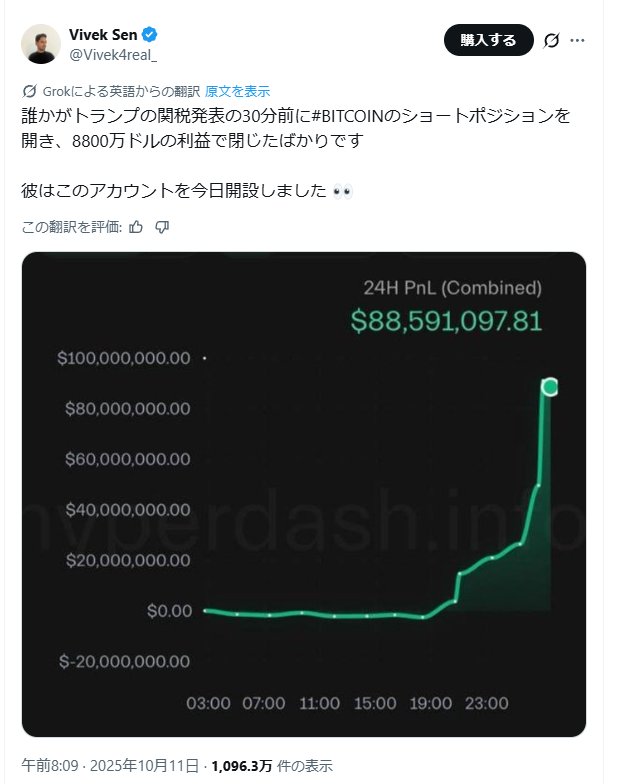Click the Grok icon beside 購入する
Screen dimensions: 630x784
pos(550,41)
